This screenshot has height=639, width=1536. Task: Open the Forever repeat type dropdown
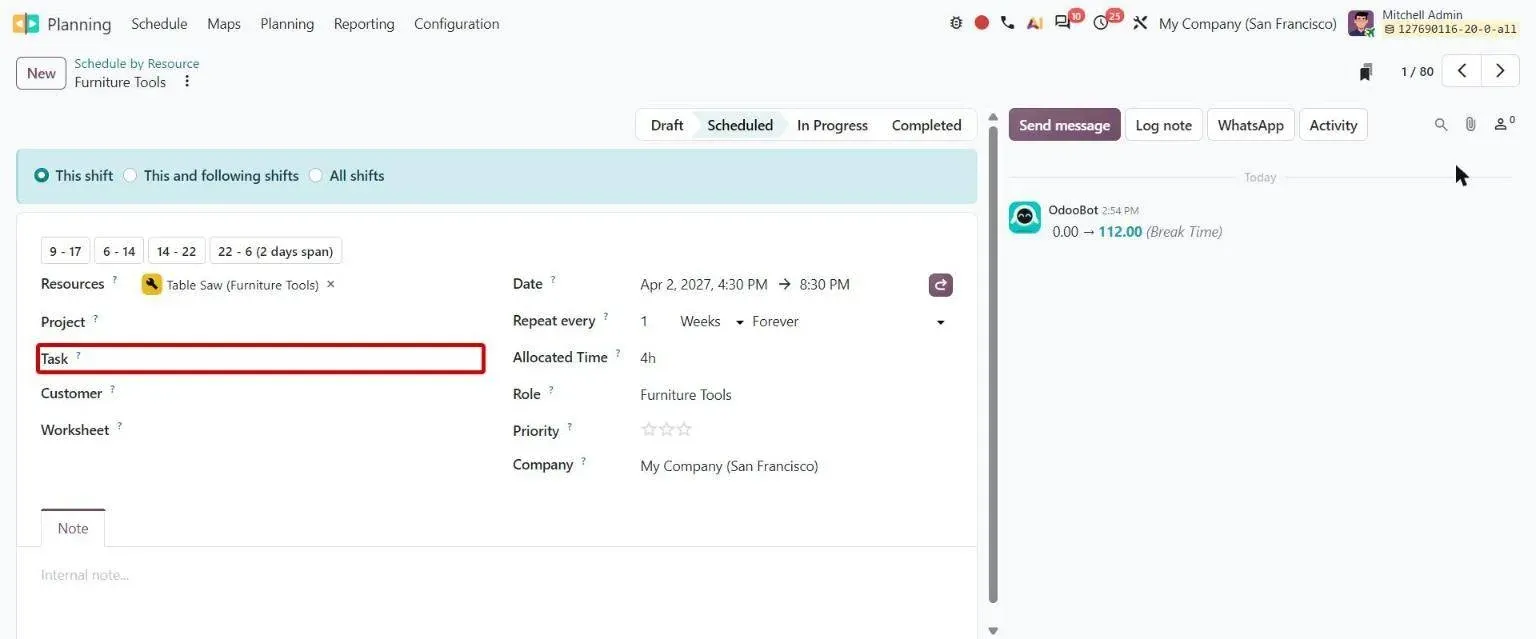click(849, 321)
